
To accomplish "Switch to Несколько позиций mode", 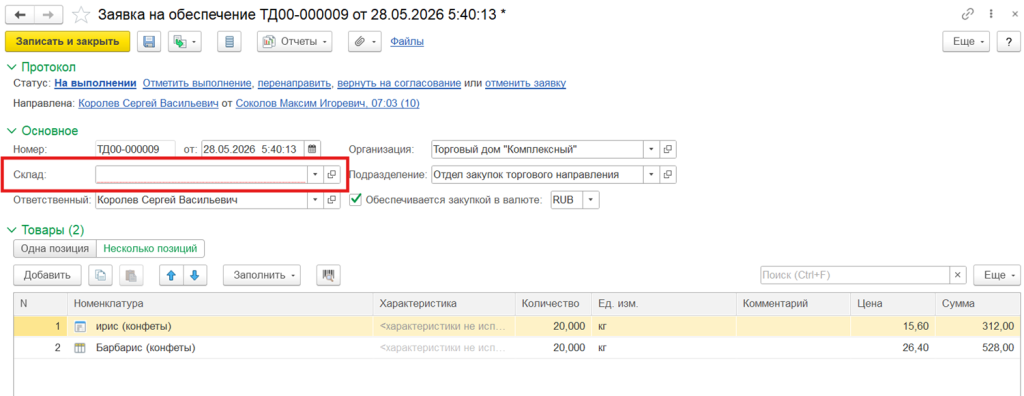I will [151, 248].
